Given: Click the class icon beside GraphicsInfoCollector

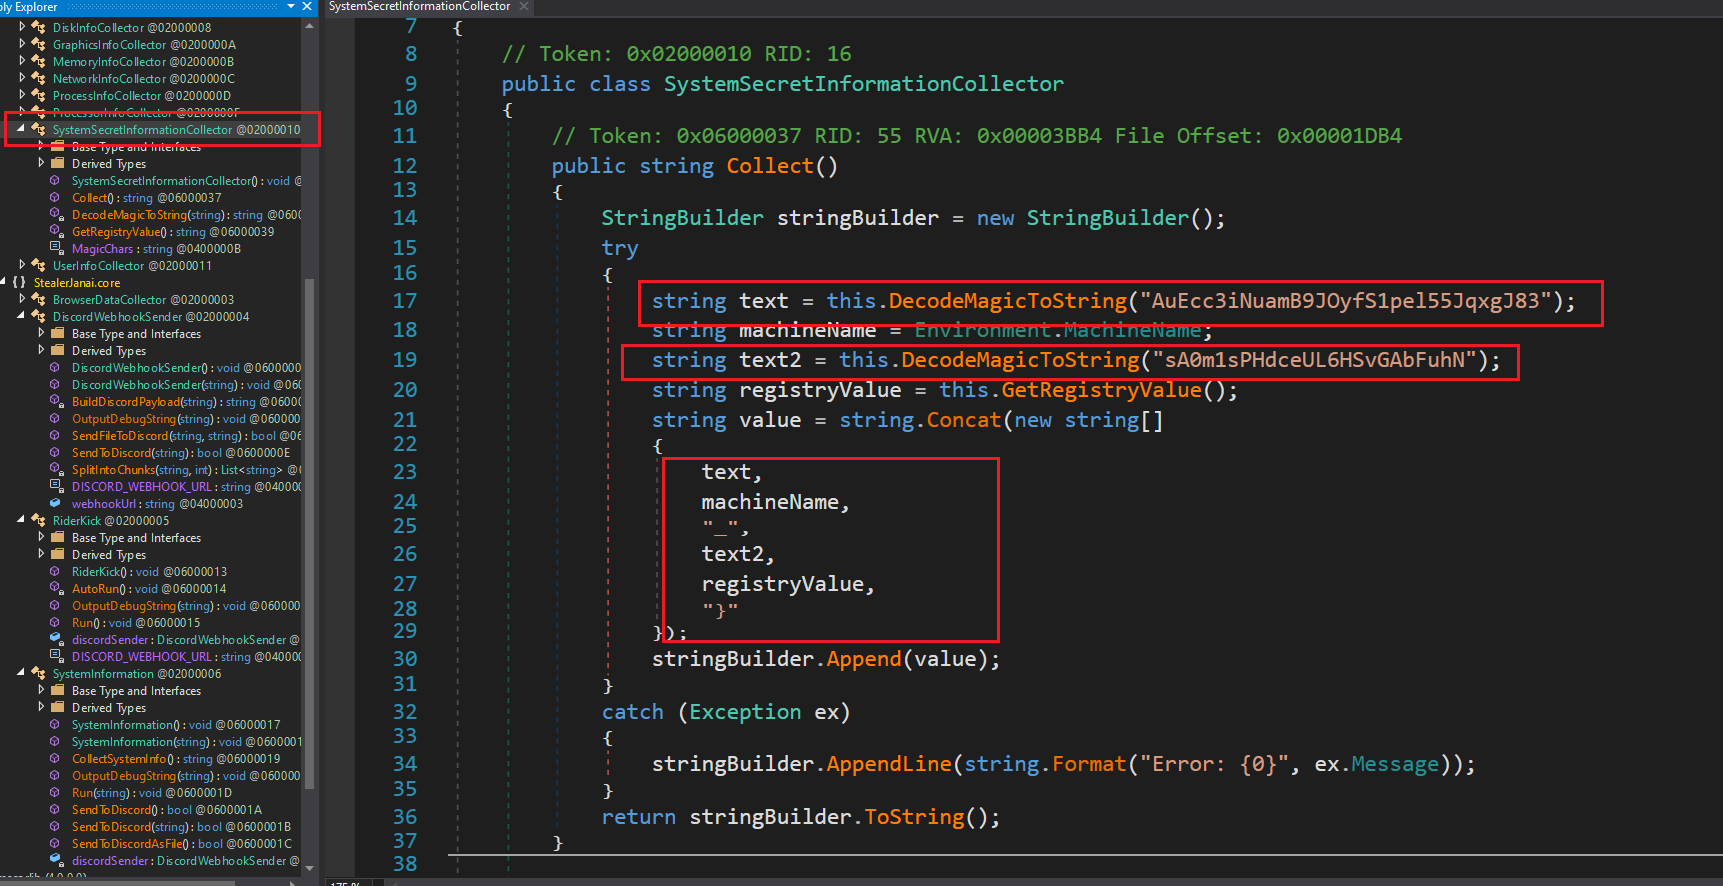Looking at the screenshot, I should tap(38, 45).
